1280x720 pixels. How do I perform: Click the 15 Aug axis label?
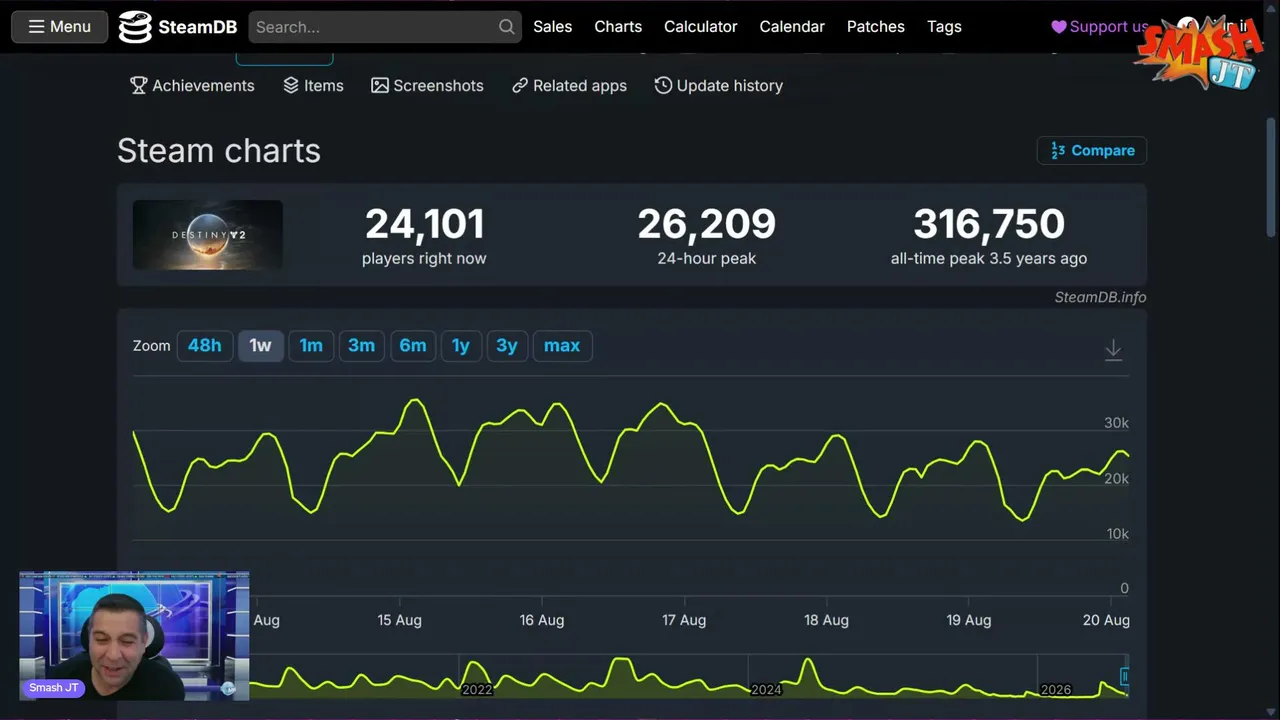click(x=399, y=620)
